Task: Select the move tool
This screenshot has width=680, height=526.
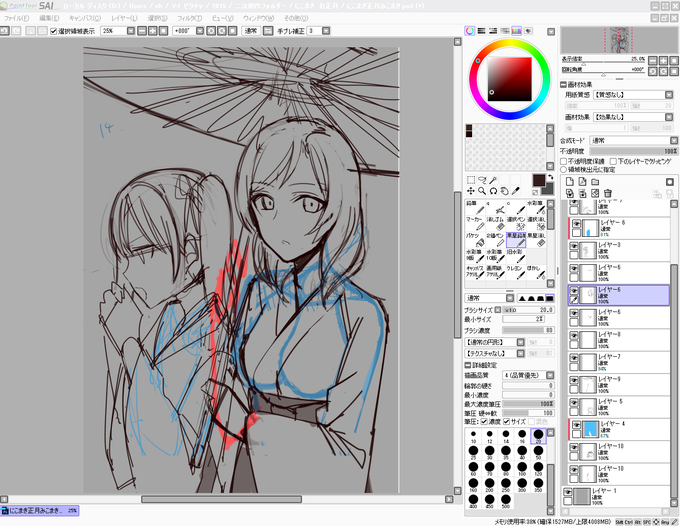Action: (x=471, y=191)
